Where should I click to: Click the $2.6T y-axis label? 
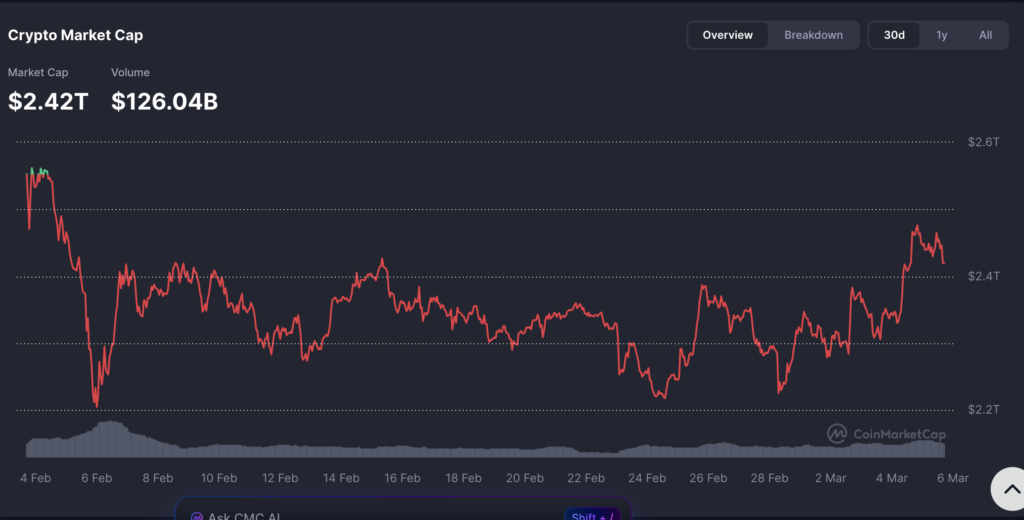pos(983,142)
